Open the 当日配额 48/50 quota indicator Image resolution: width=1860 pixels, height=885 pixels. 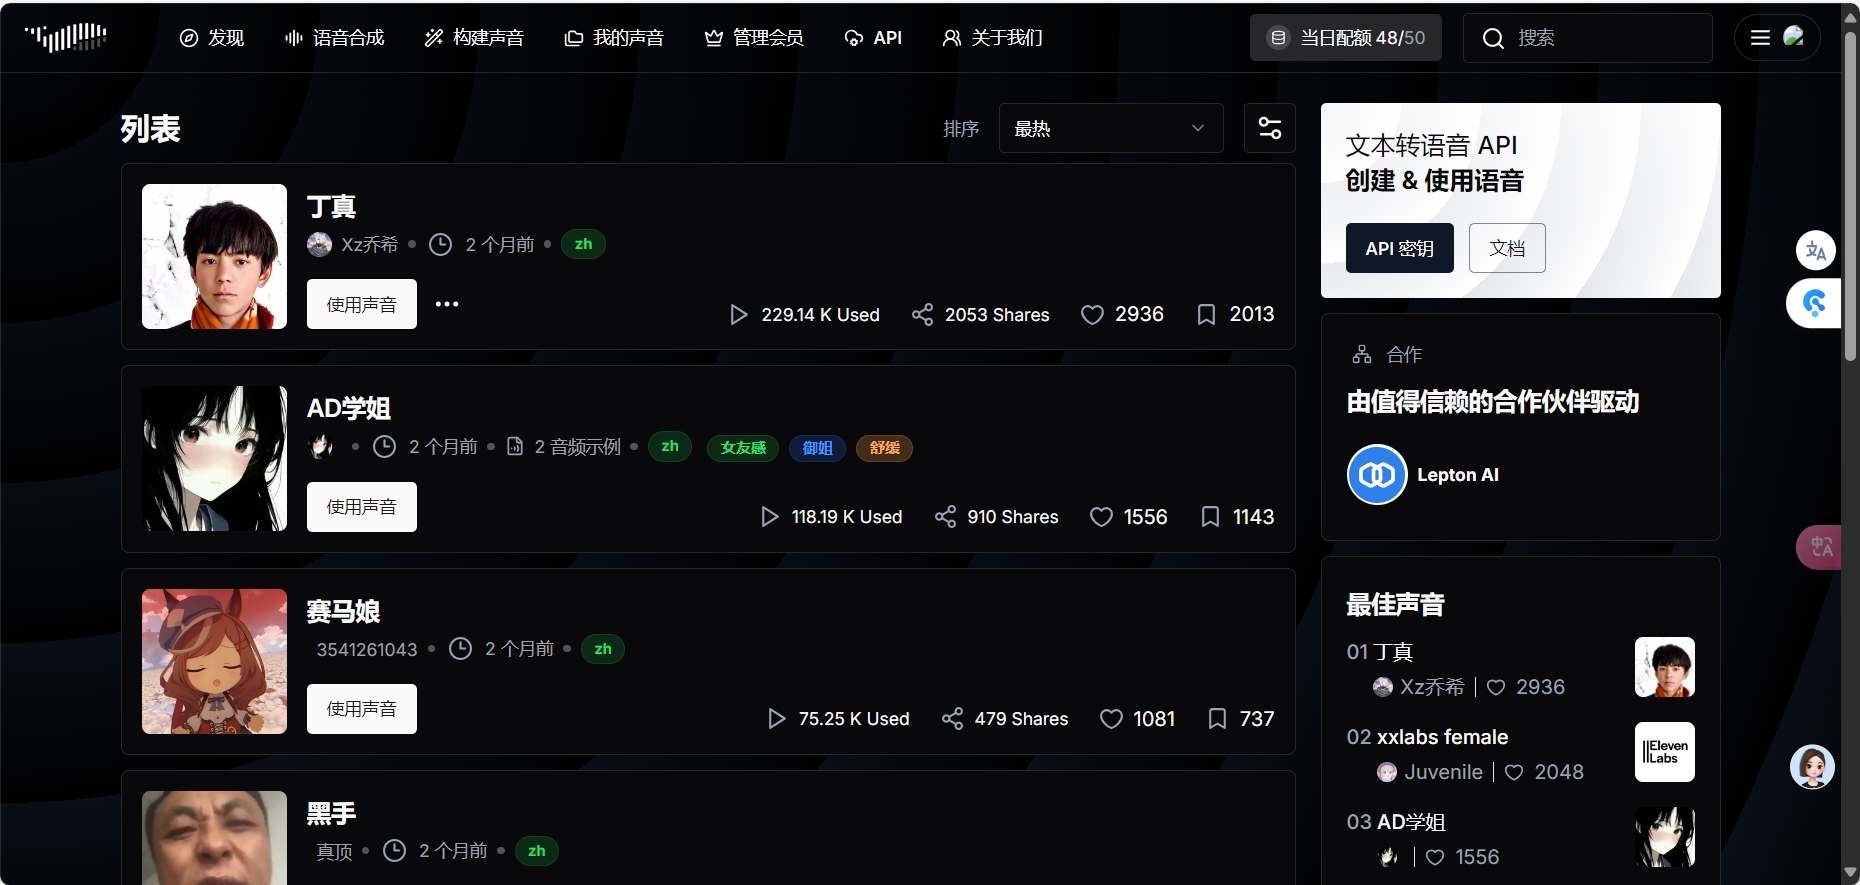pos(1345,38)
